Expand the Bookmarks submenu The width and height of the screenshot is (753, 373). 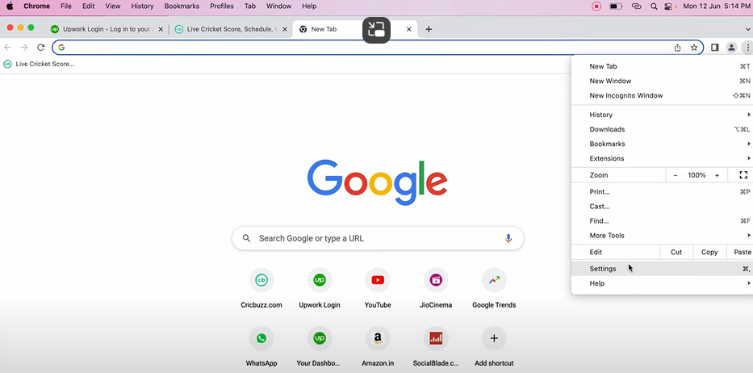click(x=662, y=144)
